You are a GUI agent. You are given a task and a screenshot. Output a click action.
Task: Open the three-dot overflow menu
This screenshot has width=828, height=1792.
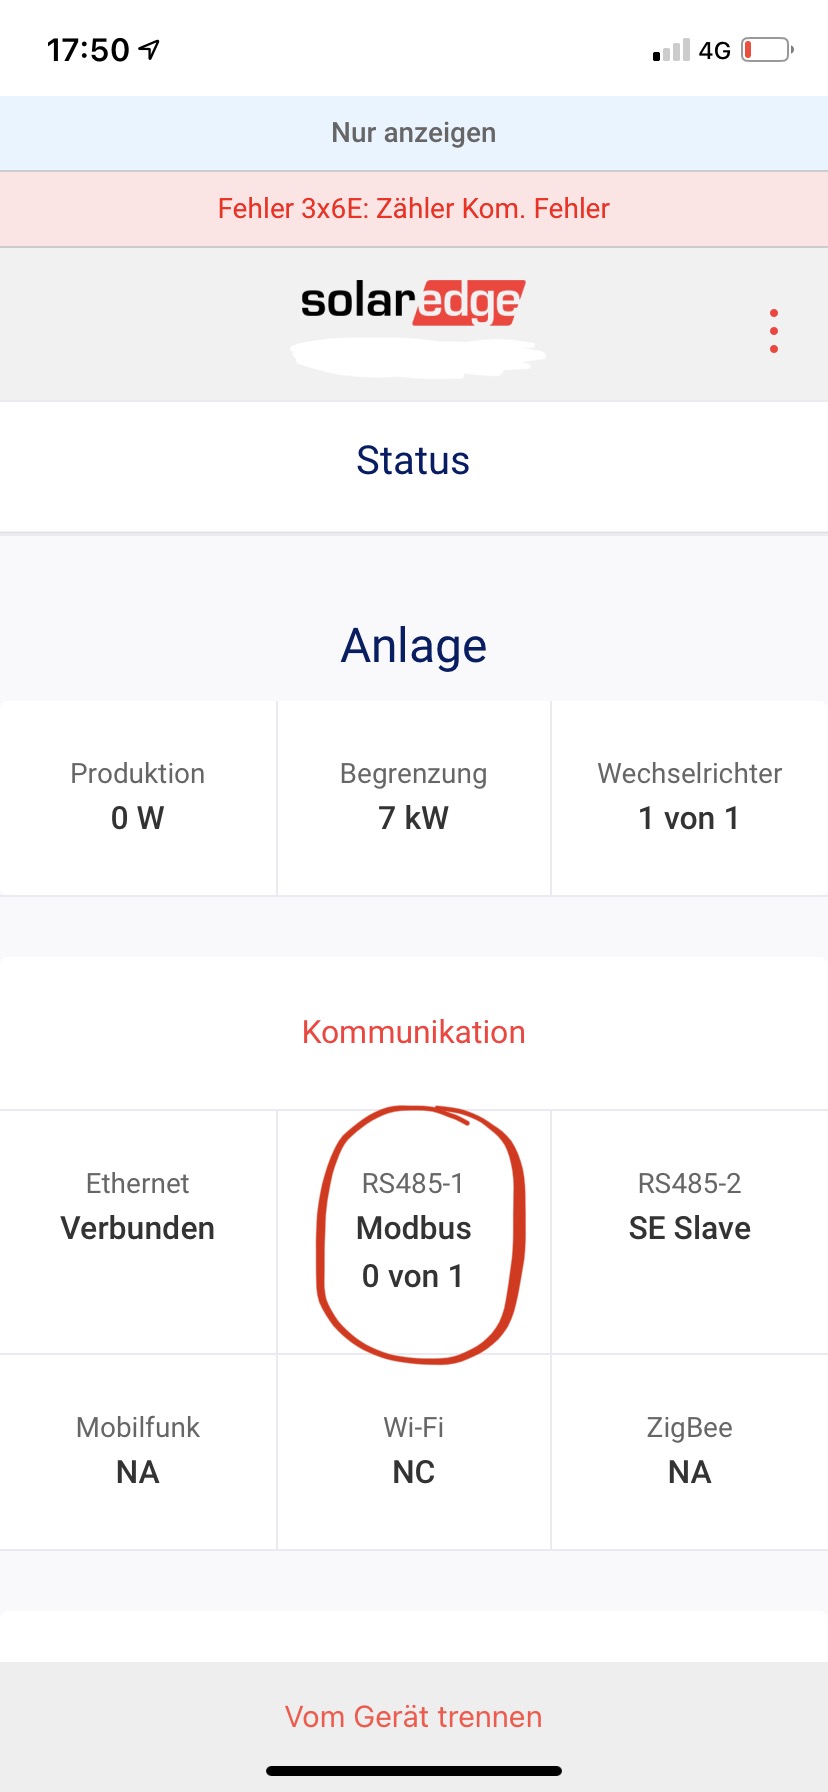click(774, 331)
